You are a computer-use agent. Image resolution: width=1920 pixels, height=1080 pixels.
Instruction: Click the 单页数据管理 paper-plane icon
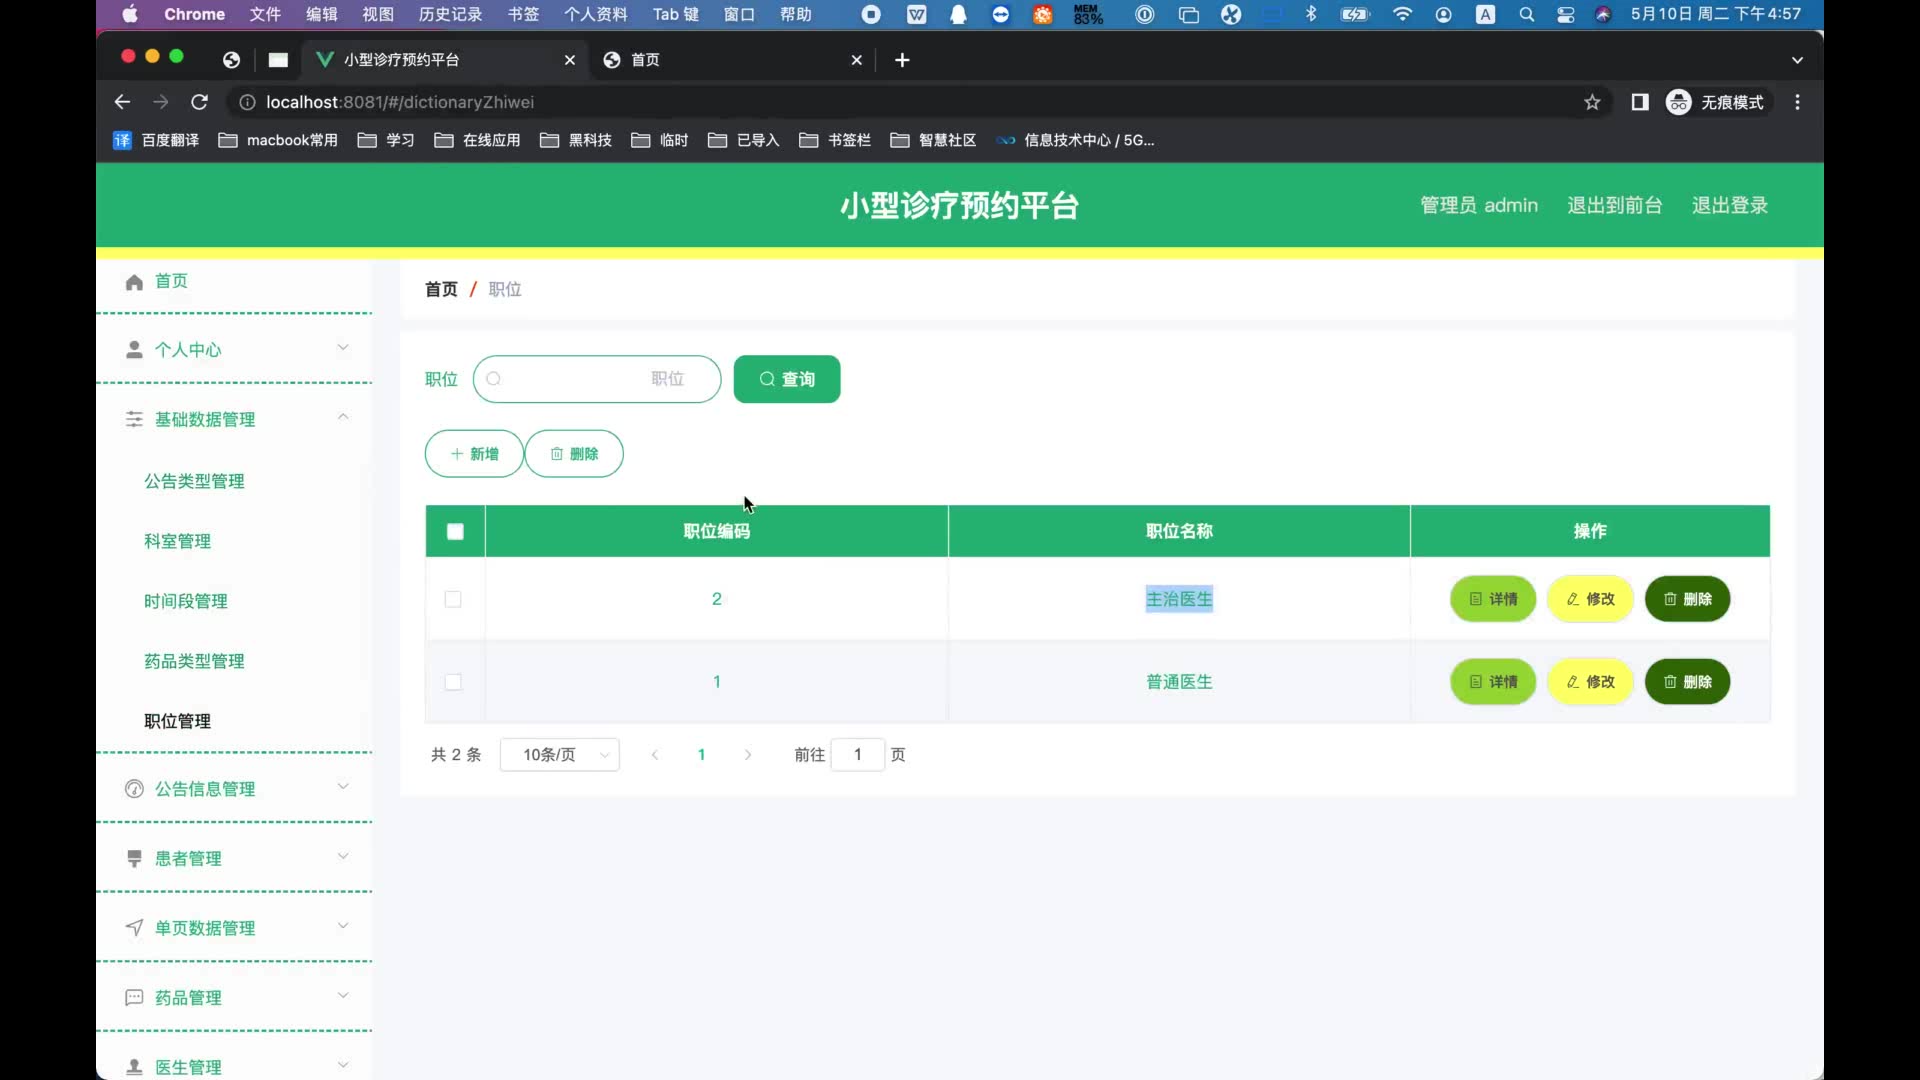[x=134, y=928]
